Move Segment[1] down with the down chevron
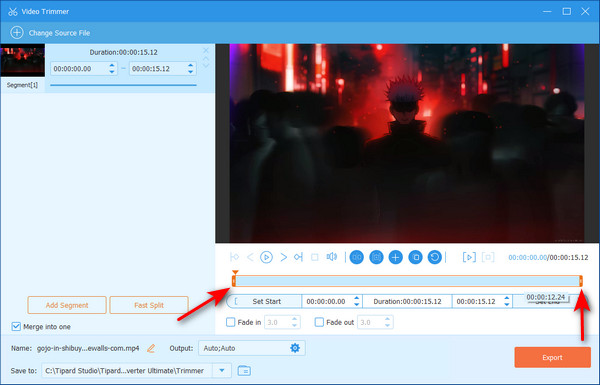Screen dimensions: 600x385 (x=206, y=66)
